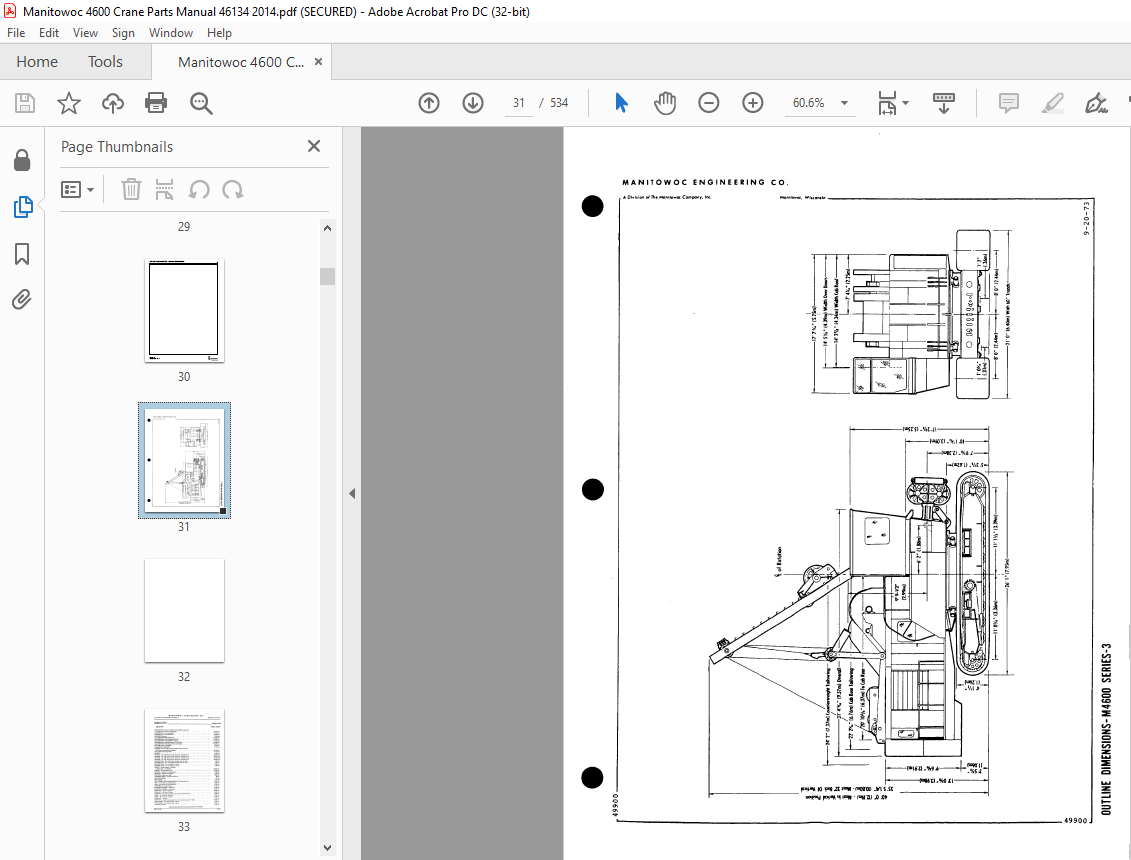Image resolution: width=1131 pixels, height=860 pixels.
Task: Open the zoom level dropdown
Action: click(844, 103)
